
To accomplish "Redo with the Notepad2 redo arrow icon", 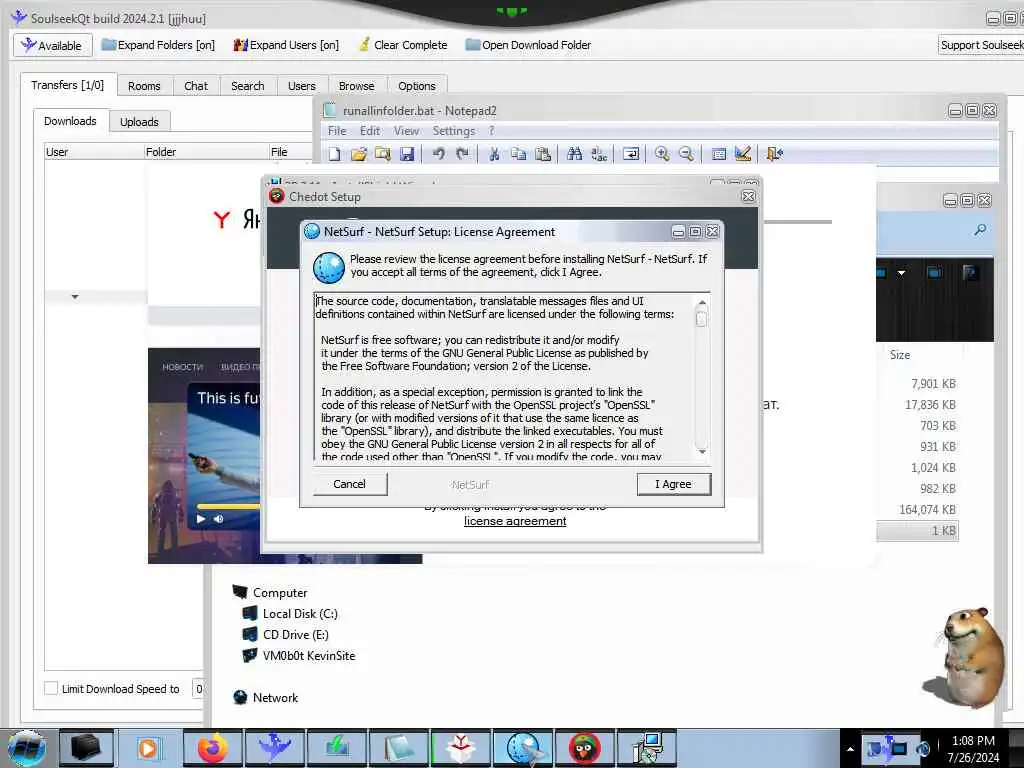I will pos(462,154).
